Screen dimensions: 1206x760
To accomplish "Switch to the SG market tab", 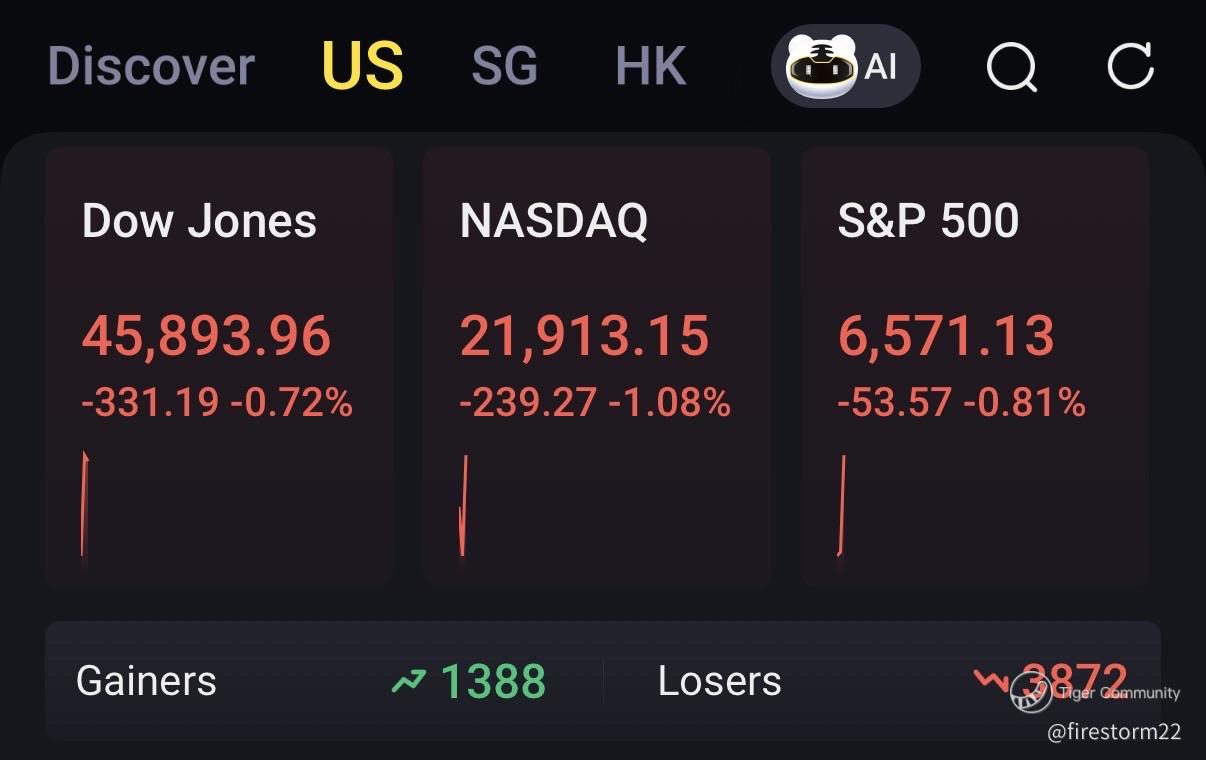I will pos(504,67).
